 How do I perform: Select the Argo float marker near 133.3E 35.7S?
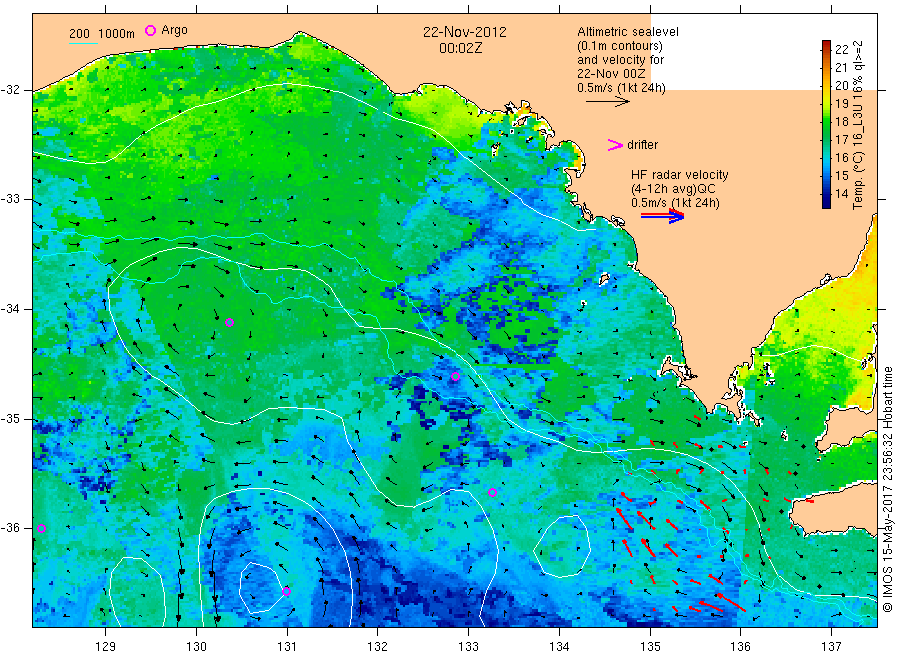pyautogui.click(x=492, y=492)
